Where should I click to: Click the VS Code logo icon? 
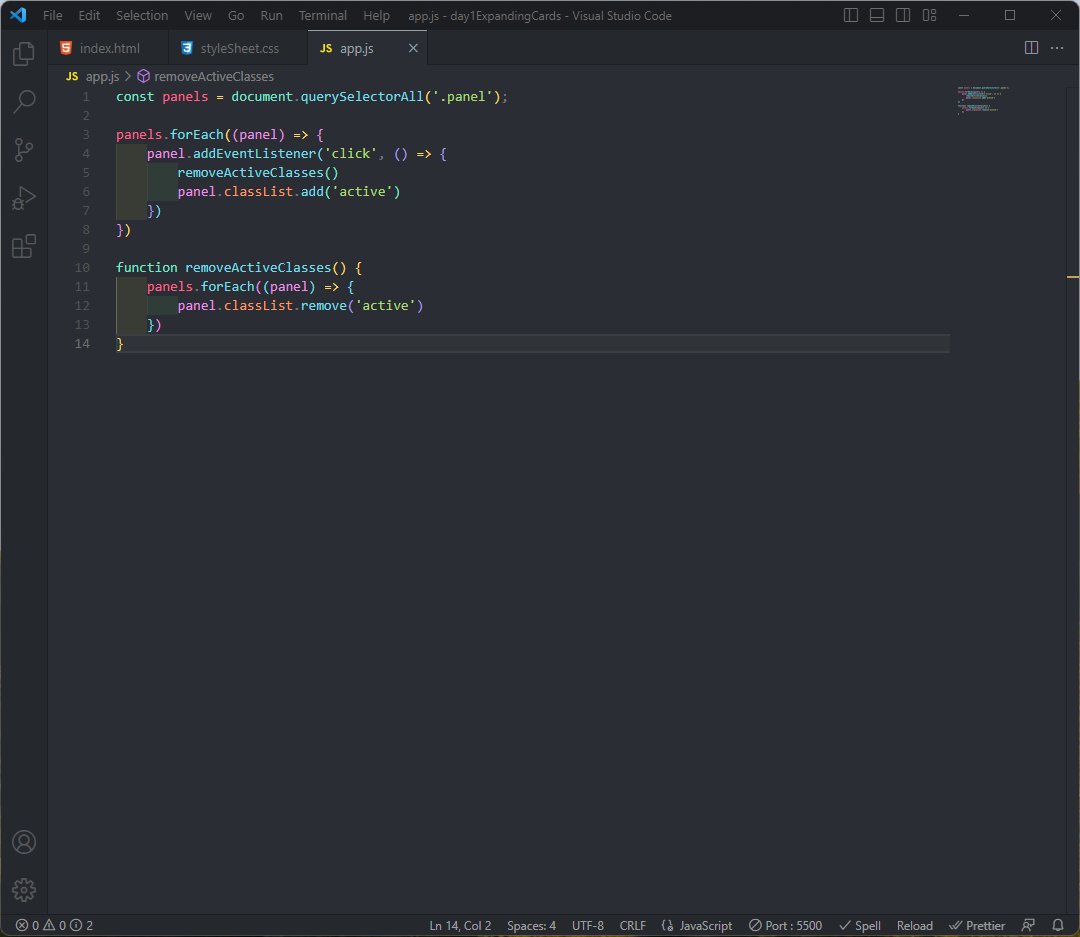(x=19, y=14)
